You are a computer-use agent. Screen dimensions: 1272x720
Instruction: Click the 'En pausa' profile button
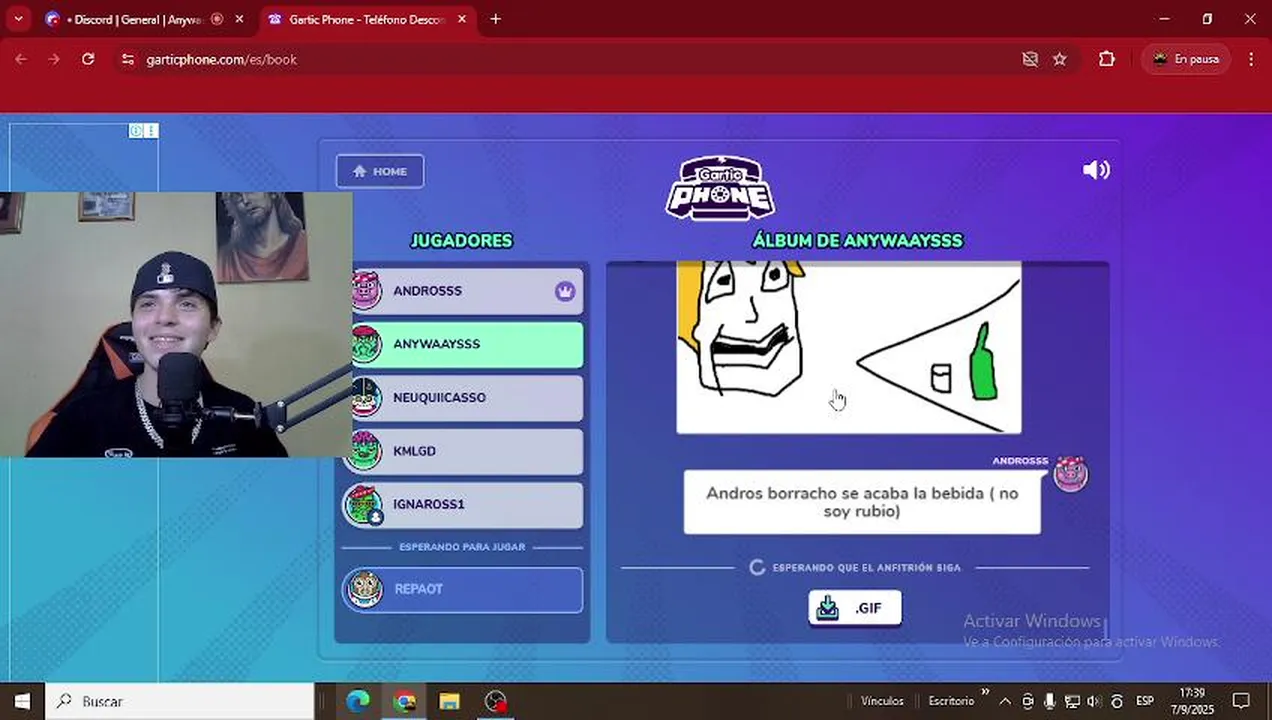(1185, 59)
